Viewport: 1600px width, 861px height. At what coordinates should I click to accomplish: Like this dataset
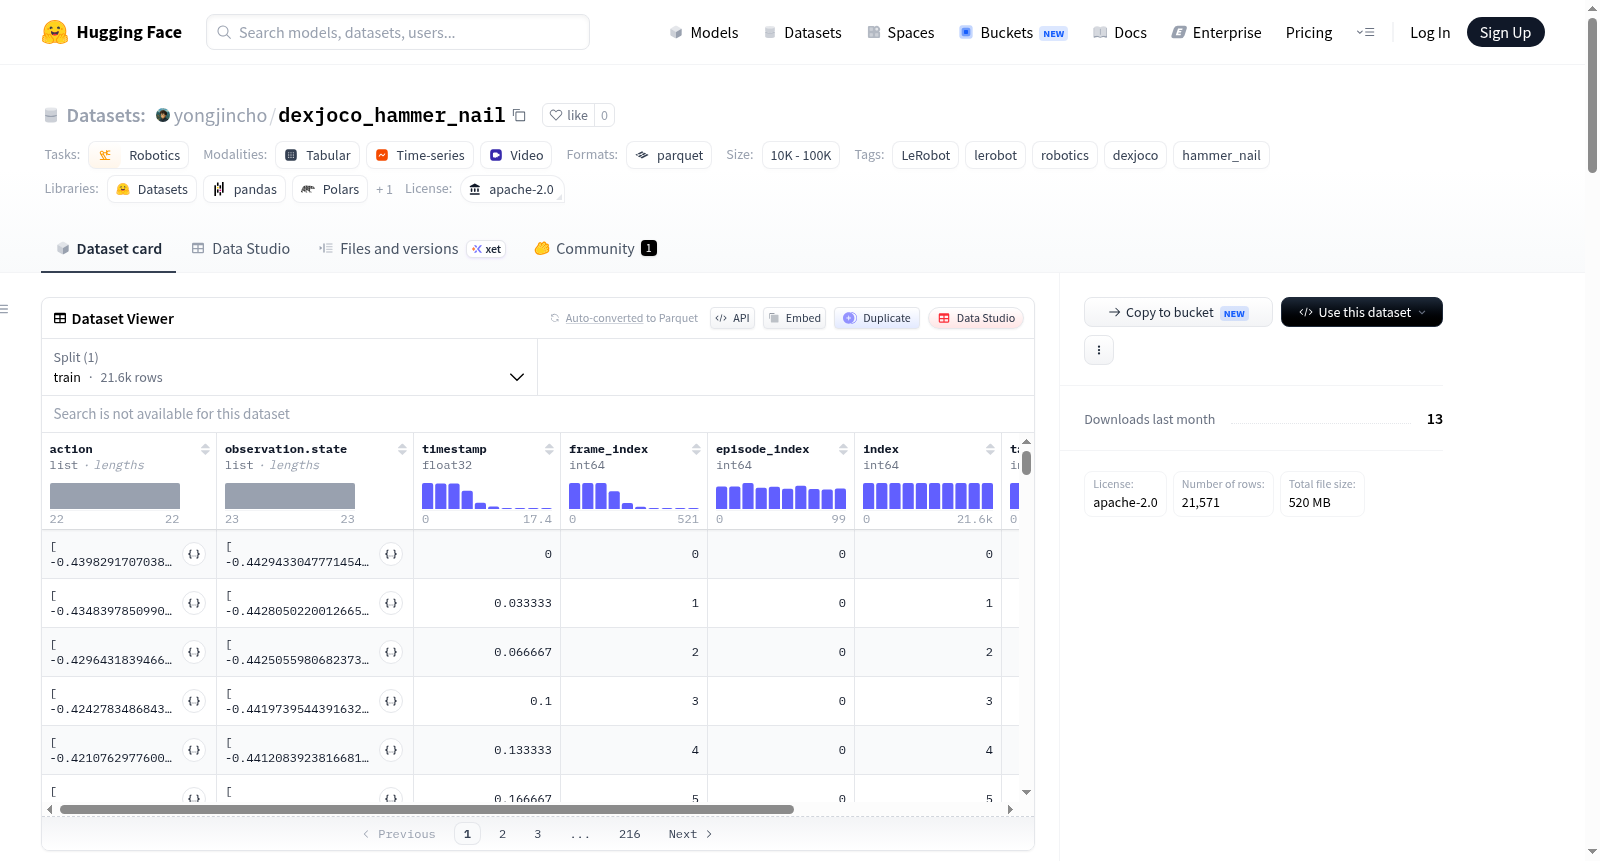click(x=569, y=115)
